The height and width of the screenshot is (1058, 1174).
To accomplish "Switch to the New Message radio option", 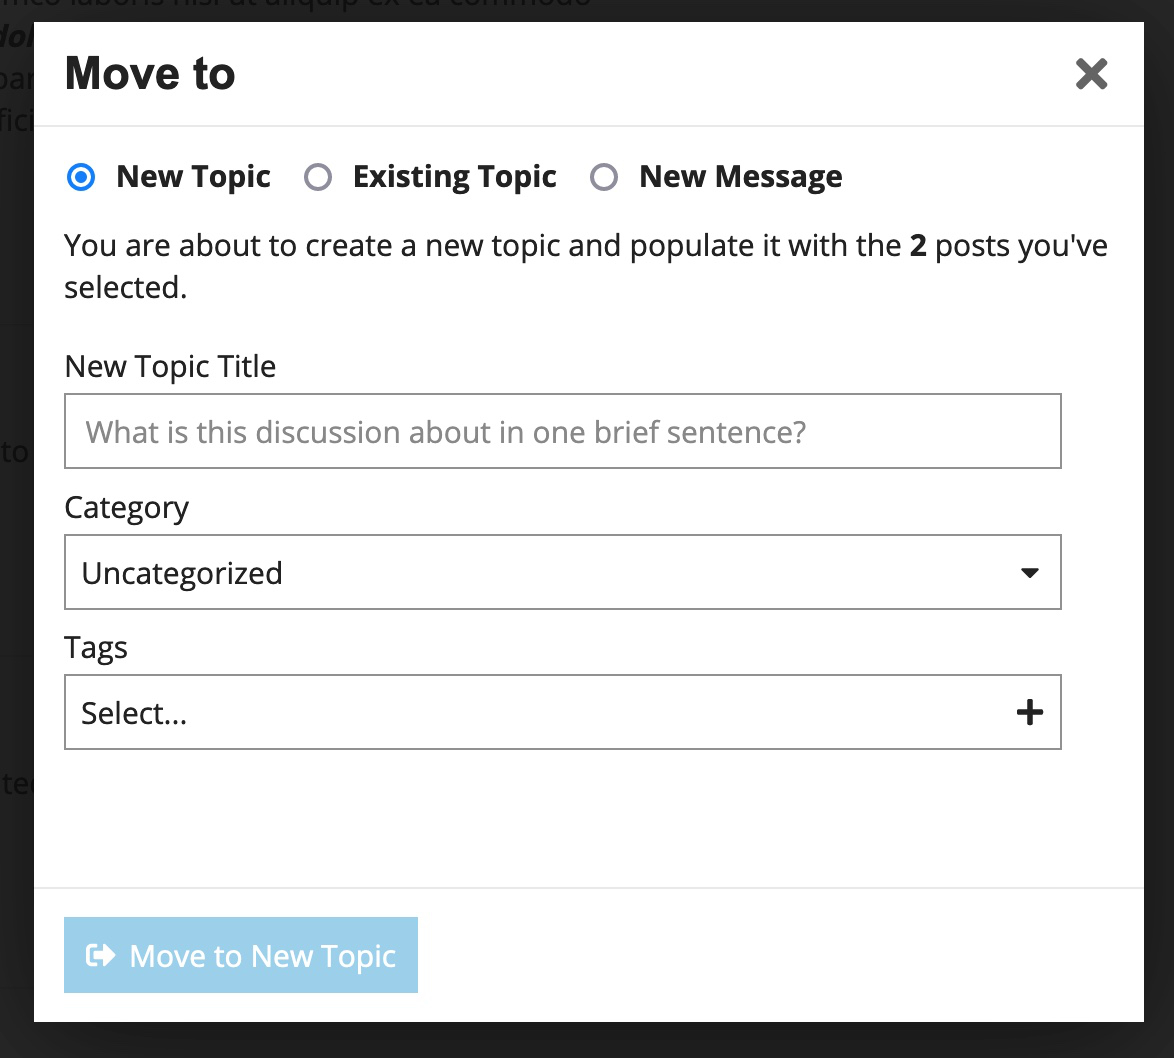I will point(604,177).
